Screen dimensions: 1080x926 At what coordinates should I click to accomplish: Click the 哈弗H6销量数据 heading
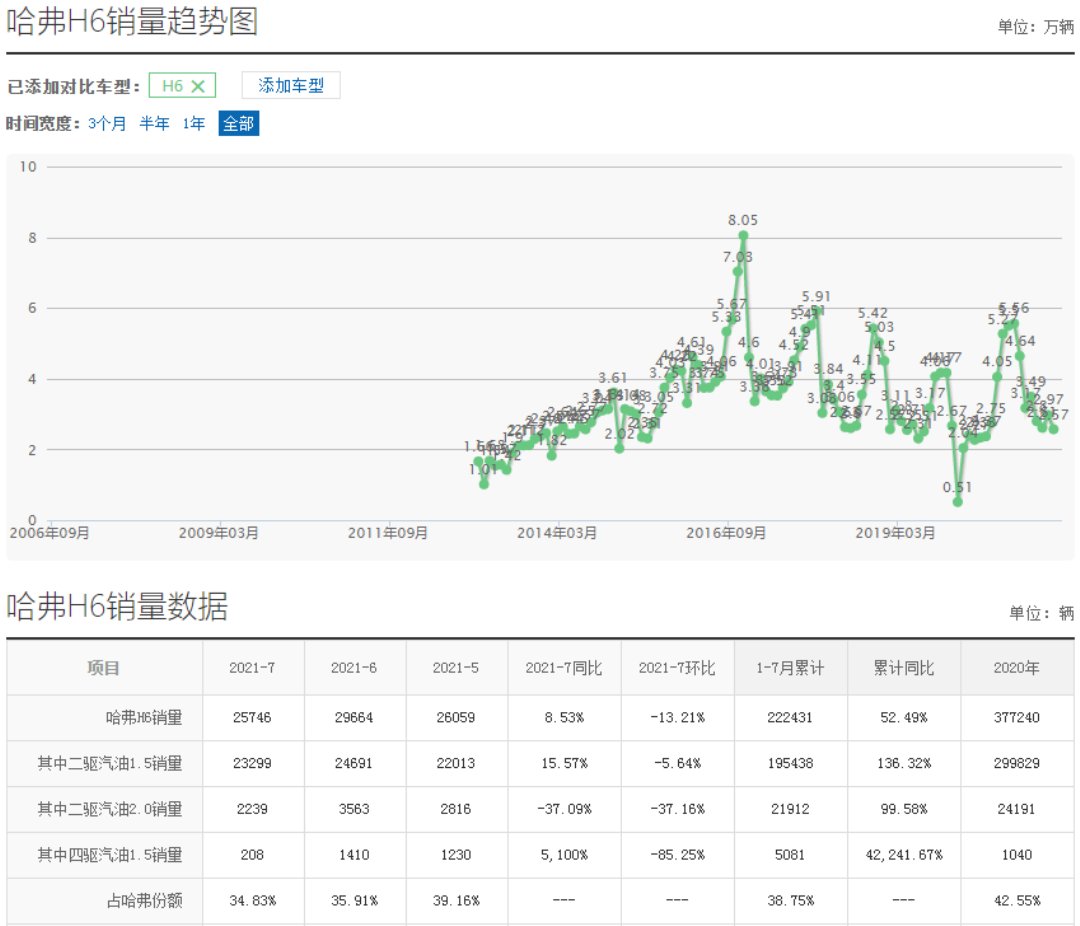[117, 606]
